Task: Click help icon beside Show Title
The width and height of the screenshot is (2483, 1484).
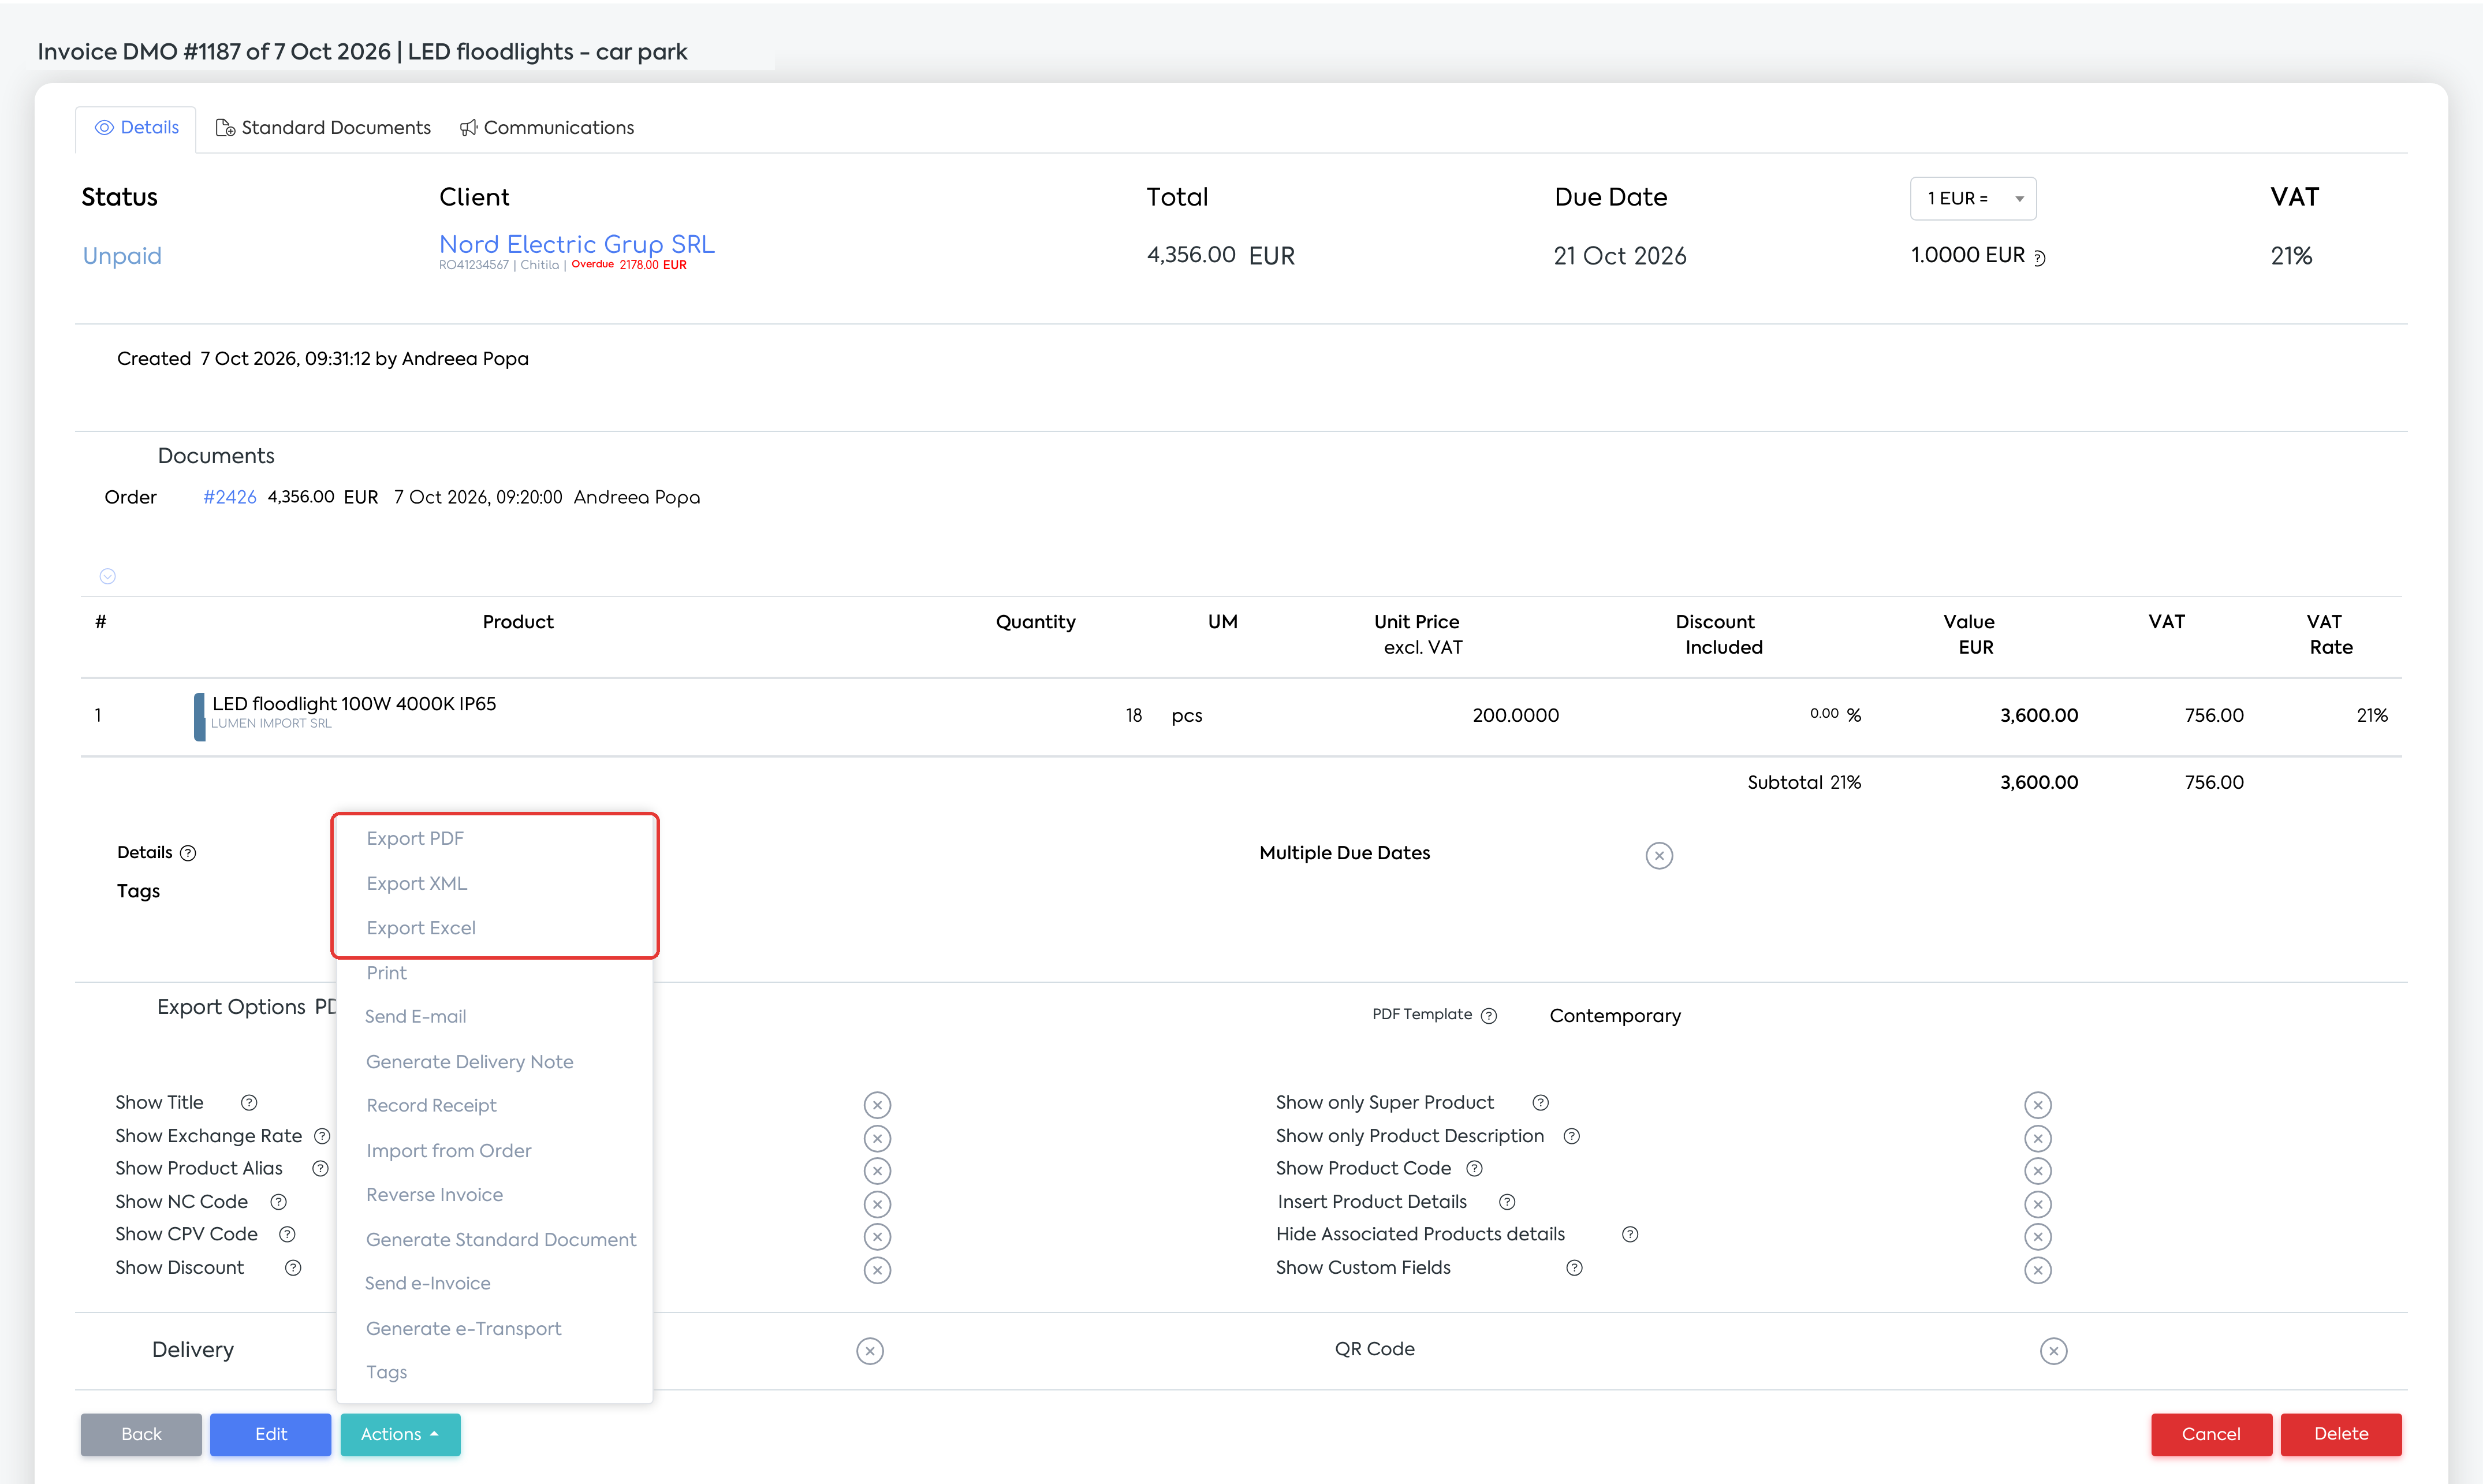Action: [x=249, y=1102]
